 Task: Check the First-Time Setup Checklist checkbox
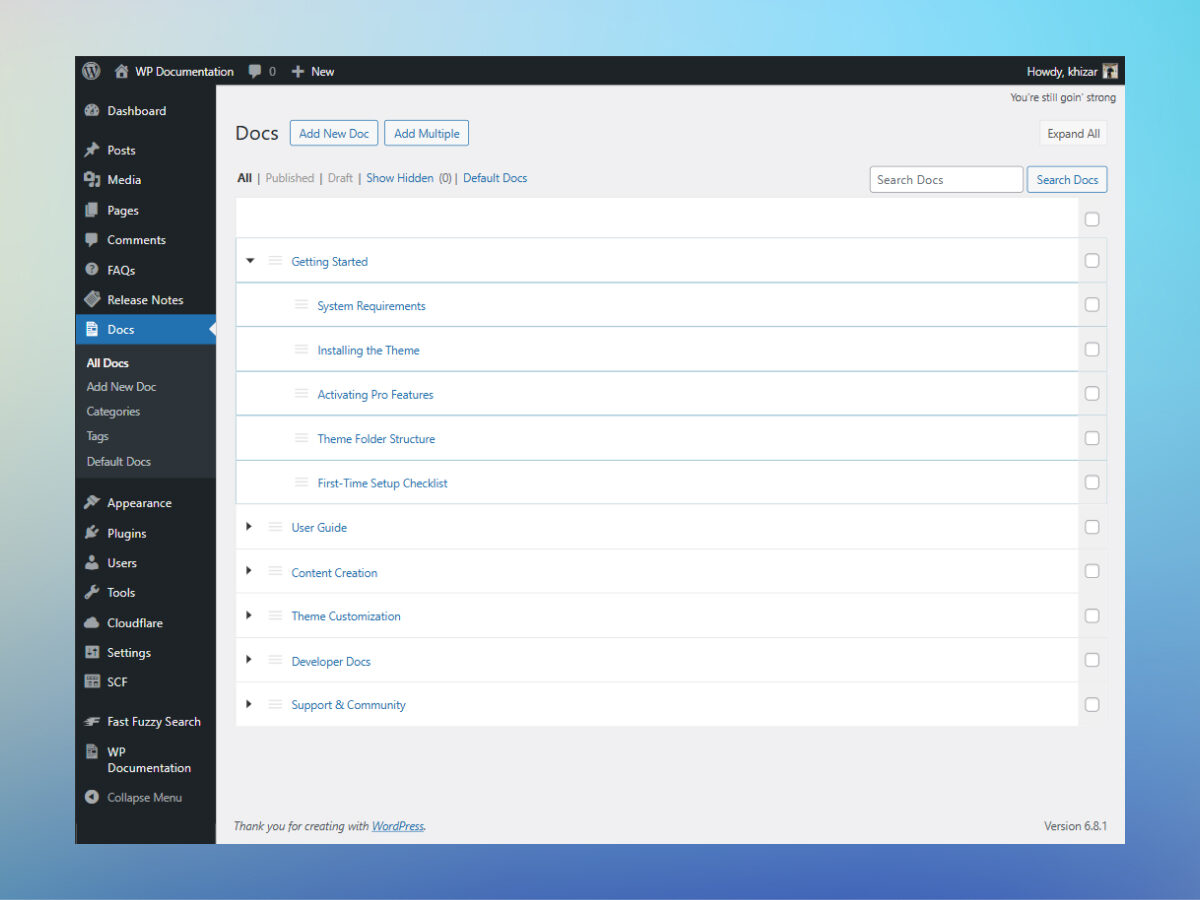(x=1092, y=482)
